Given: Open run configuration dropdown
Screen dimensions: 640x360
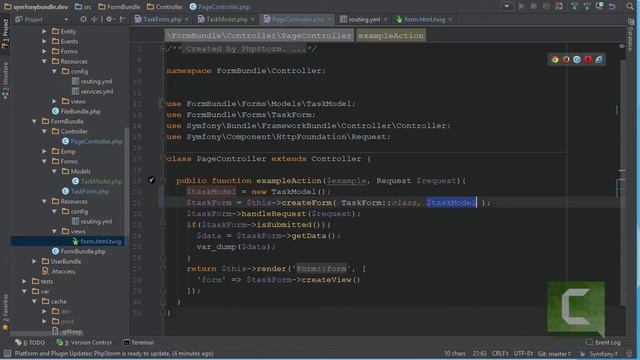Looking at the screenshot, I should click(507, 6).
